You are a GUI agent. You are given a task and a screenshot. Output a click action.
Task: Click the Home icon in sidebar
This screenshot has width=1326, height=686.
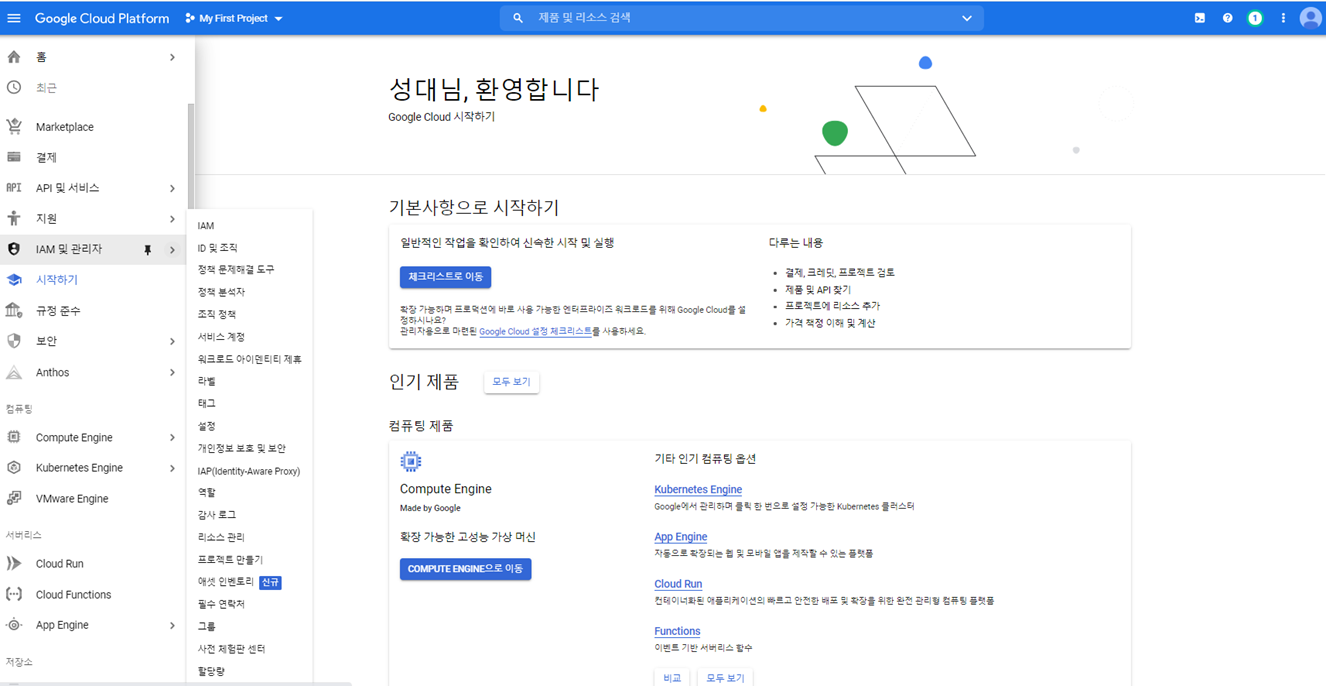pos(14,57)
